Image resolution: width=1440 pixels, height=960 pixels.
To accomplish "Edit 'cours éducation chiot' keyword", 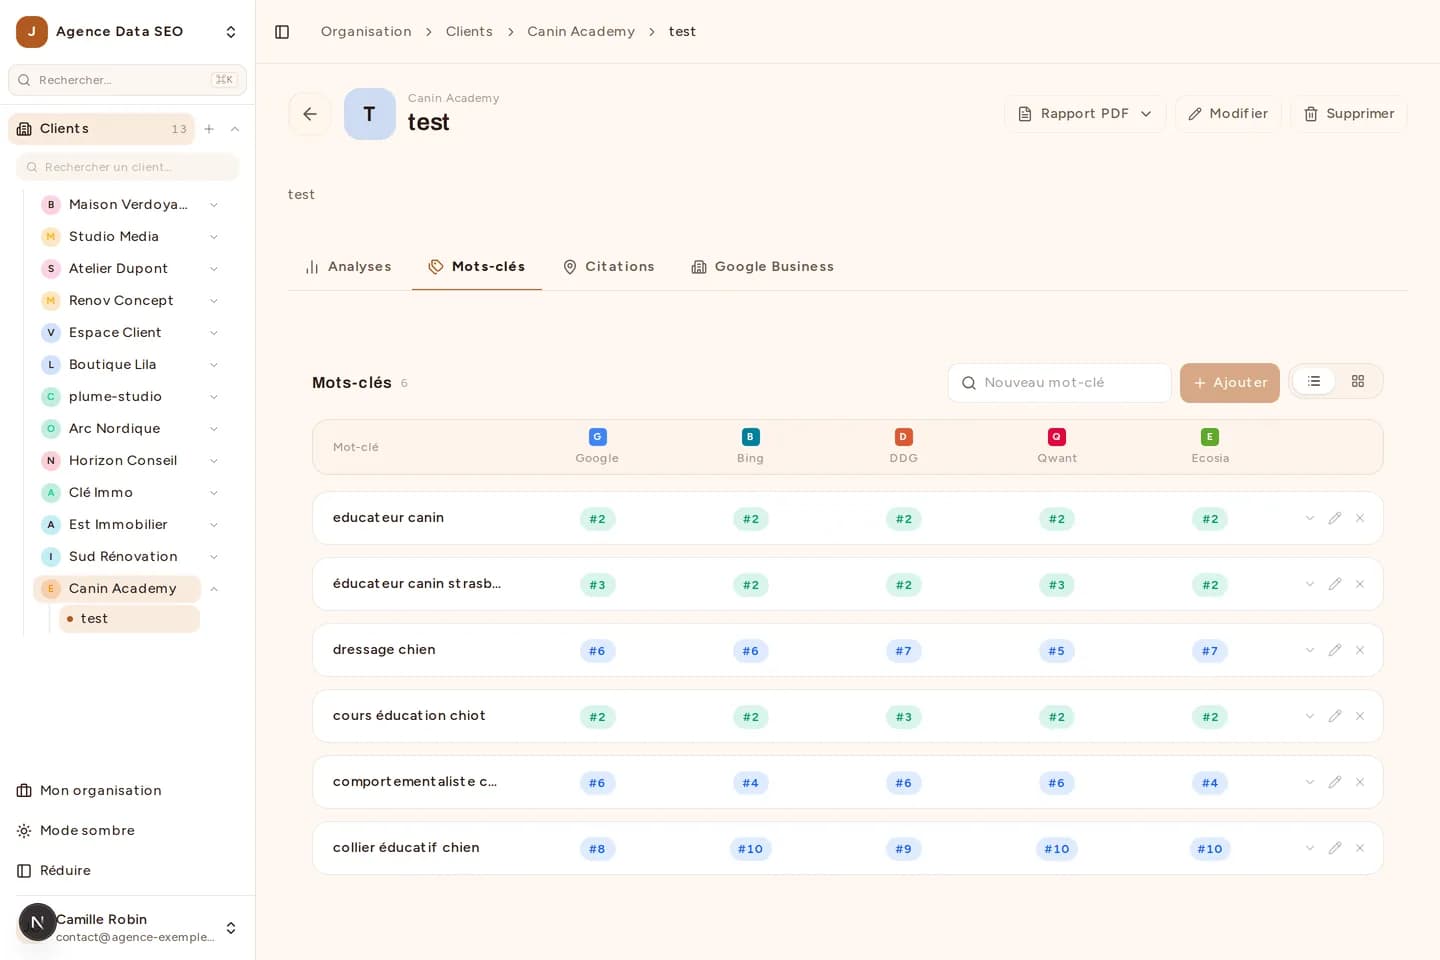I will coord(1334,716).
